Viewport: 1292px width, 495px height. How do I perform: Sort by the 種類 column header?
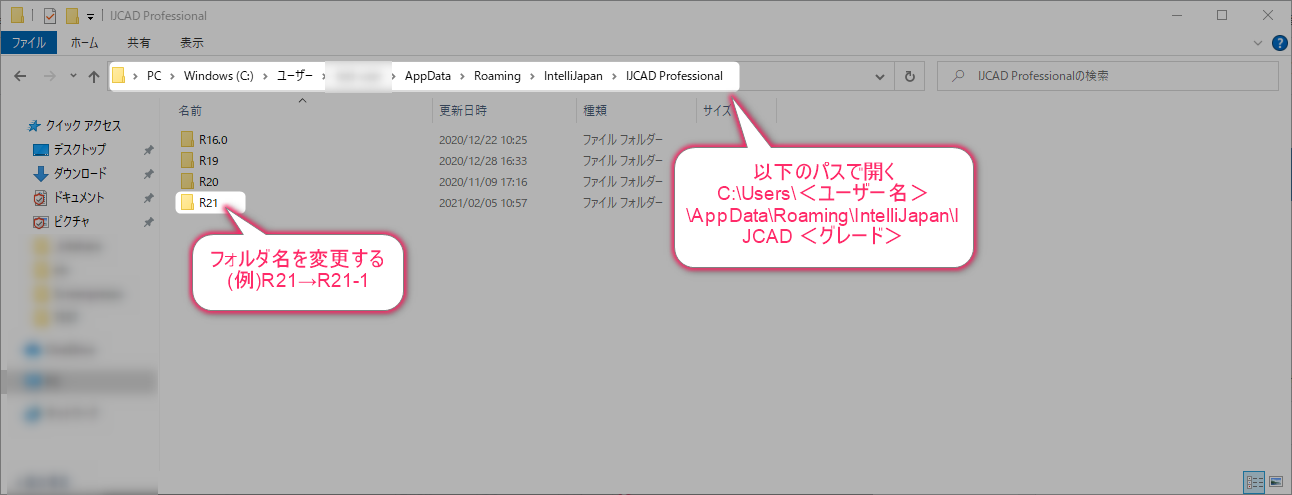pyautogui.click(x=595, y=110)
